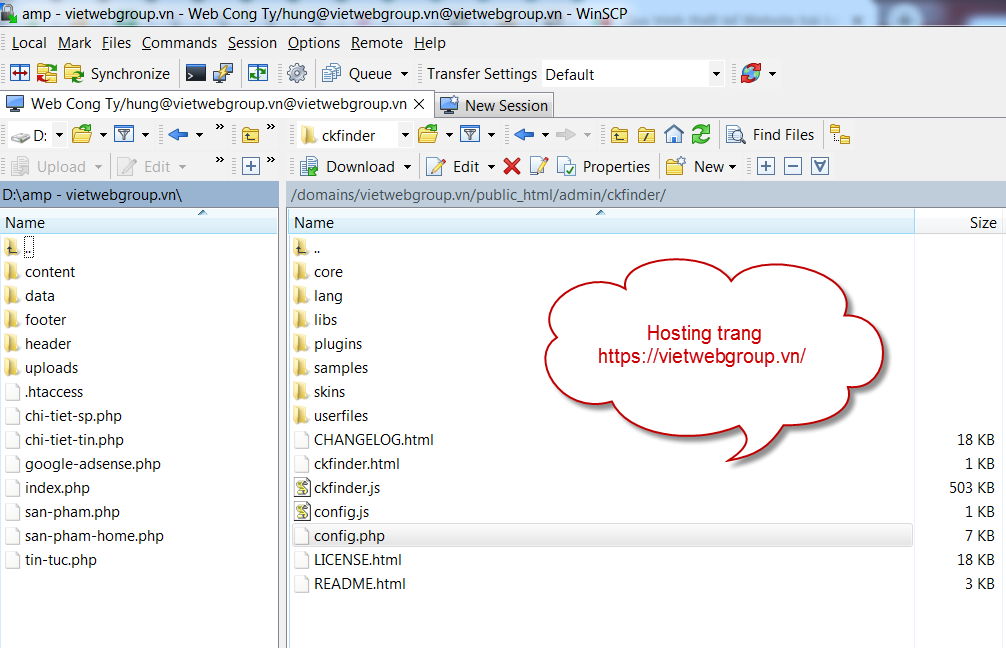Open remote root directory icon
Viewport: 1006px width, 648px height.
pos(647,135)
